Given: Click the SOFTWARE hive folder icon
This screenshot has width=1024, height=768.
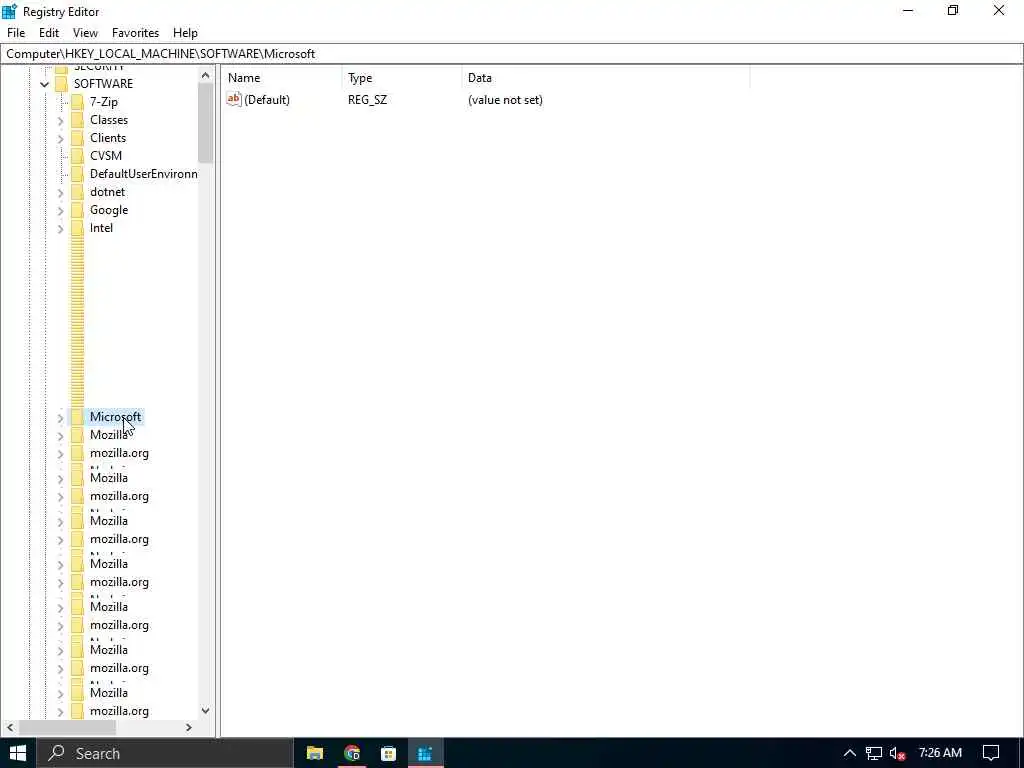Looking at the screenshot, I should click(x=61, y=84).
